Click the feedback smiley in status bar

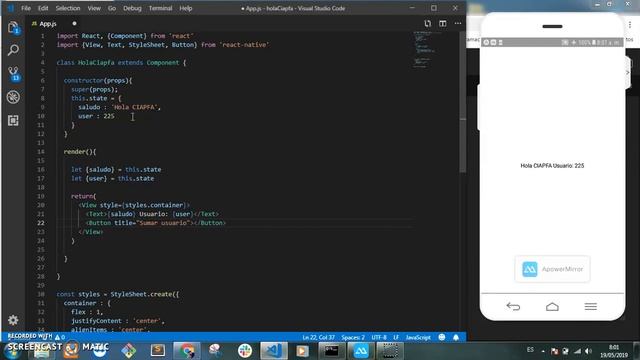tap(442, 337)
